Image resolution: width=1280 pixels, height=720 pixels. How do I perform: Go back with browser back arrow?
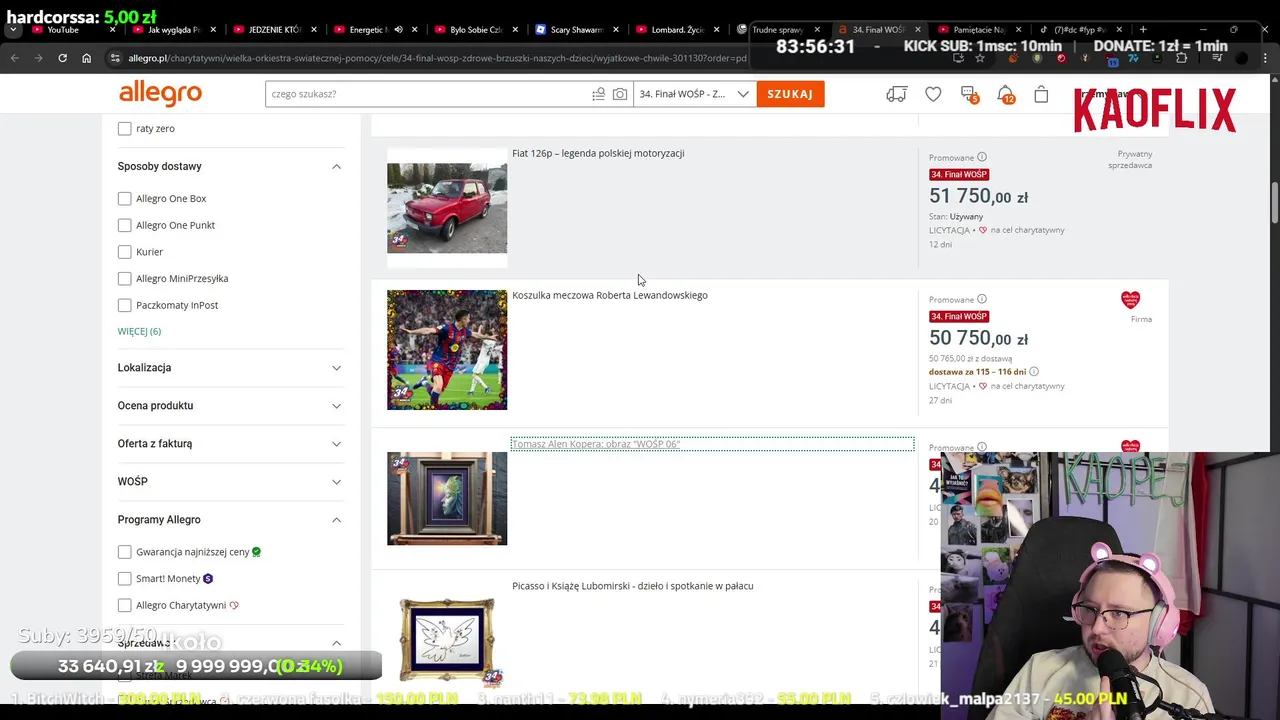pos(14,58)
